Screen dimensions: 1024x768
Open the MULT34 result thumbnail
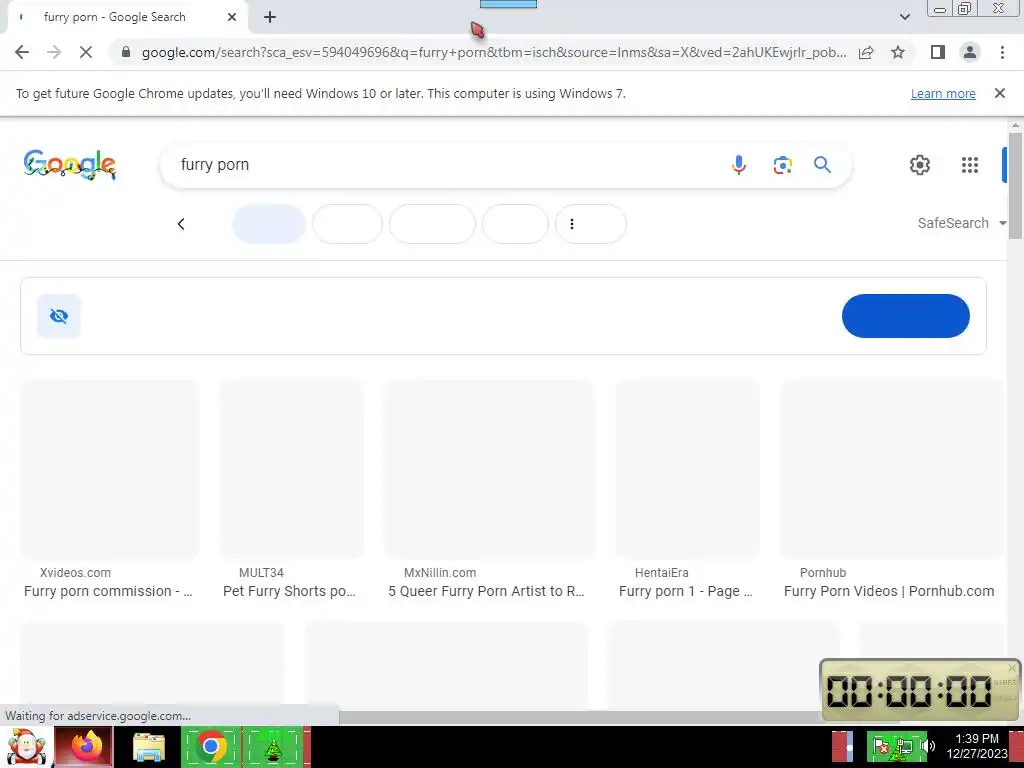pyautogui.click(x=291, y=469)
